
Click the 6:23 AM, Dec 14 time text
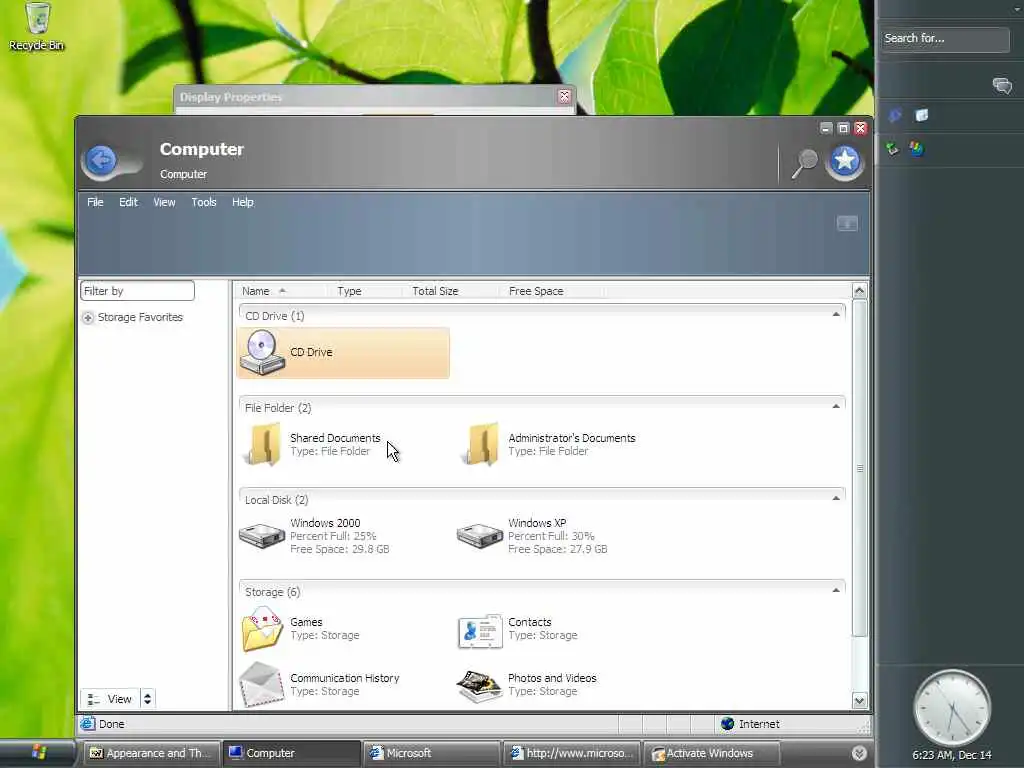click(x=952, y=755)
